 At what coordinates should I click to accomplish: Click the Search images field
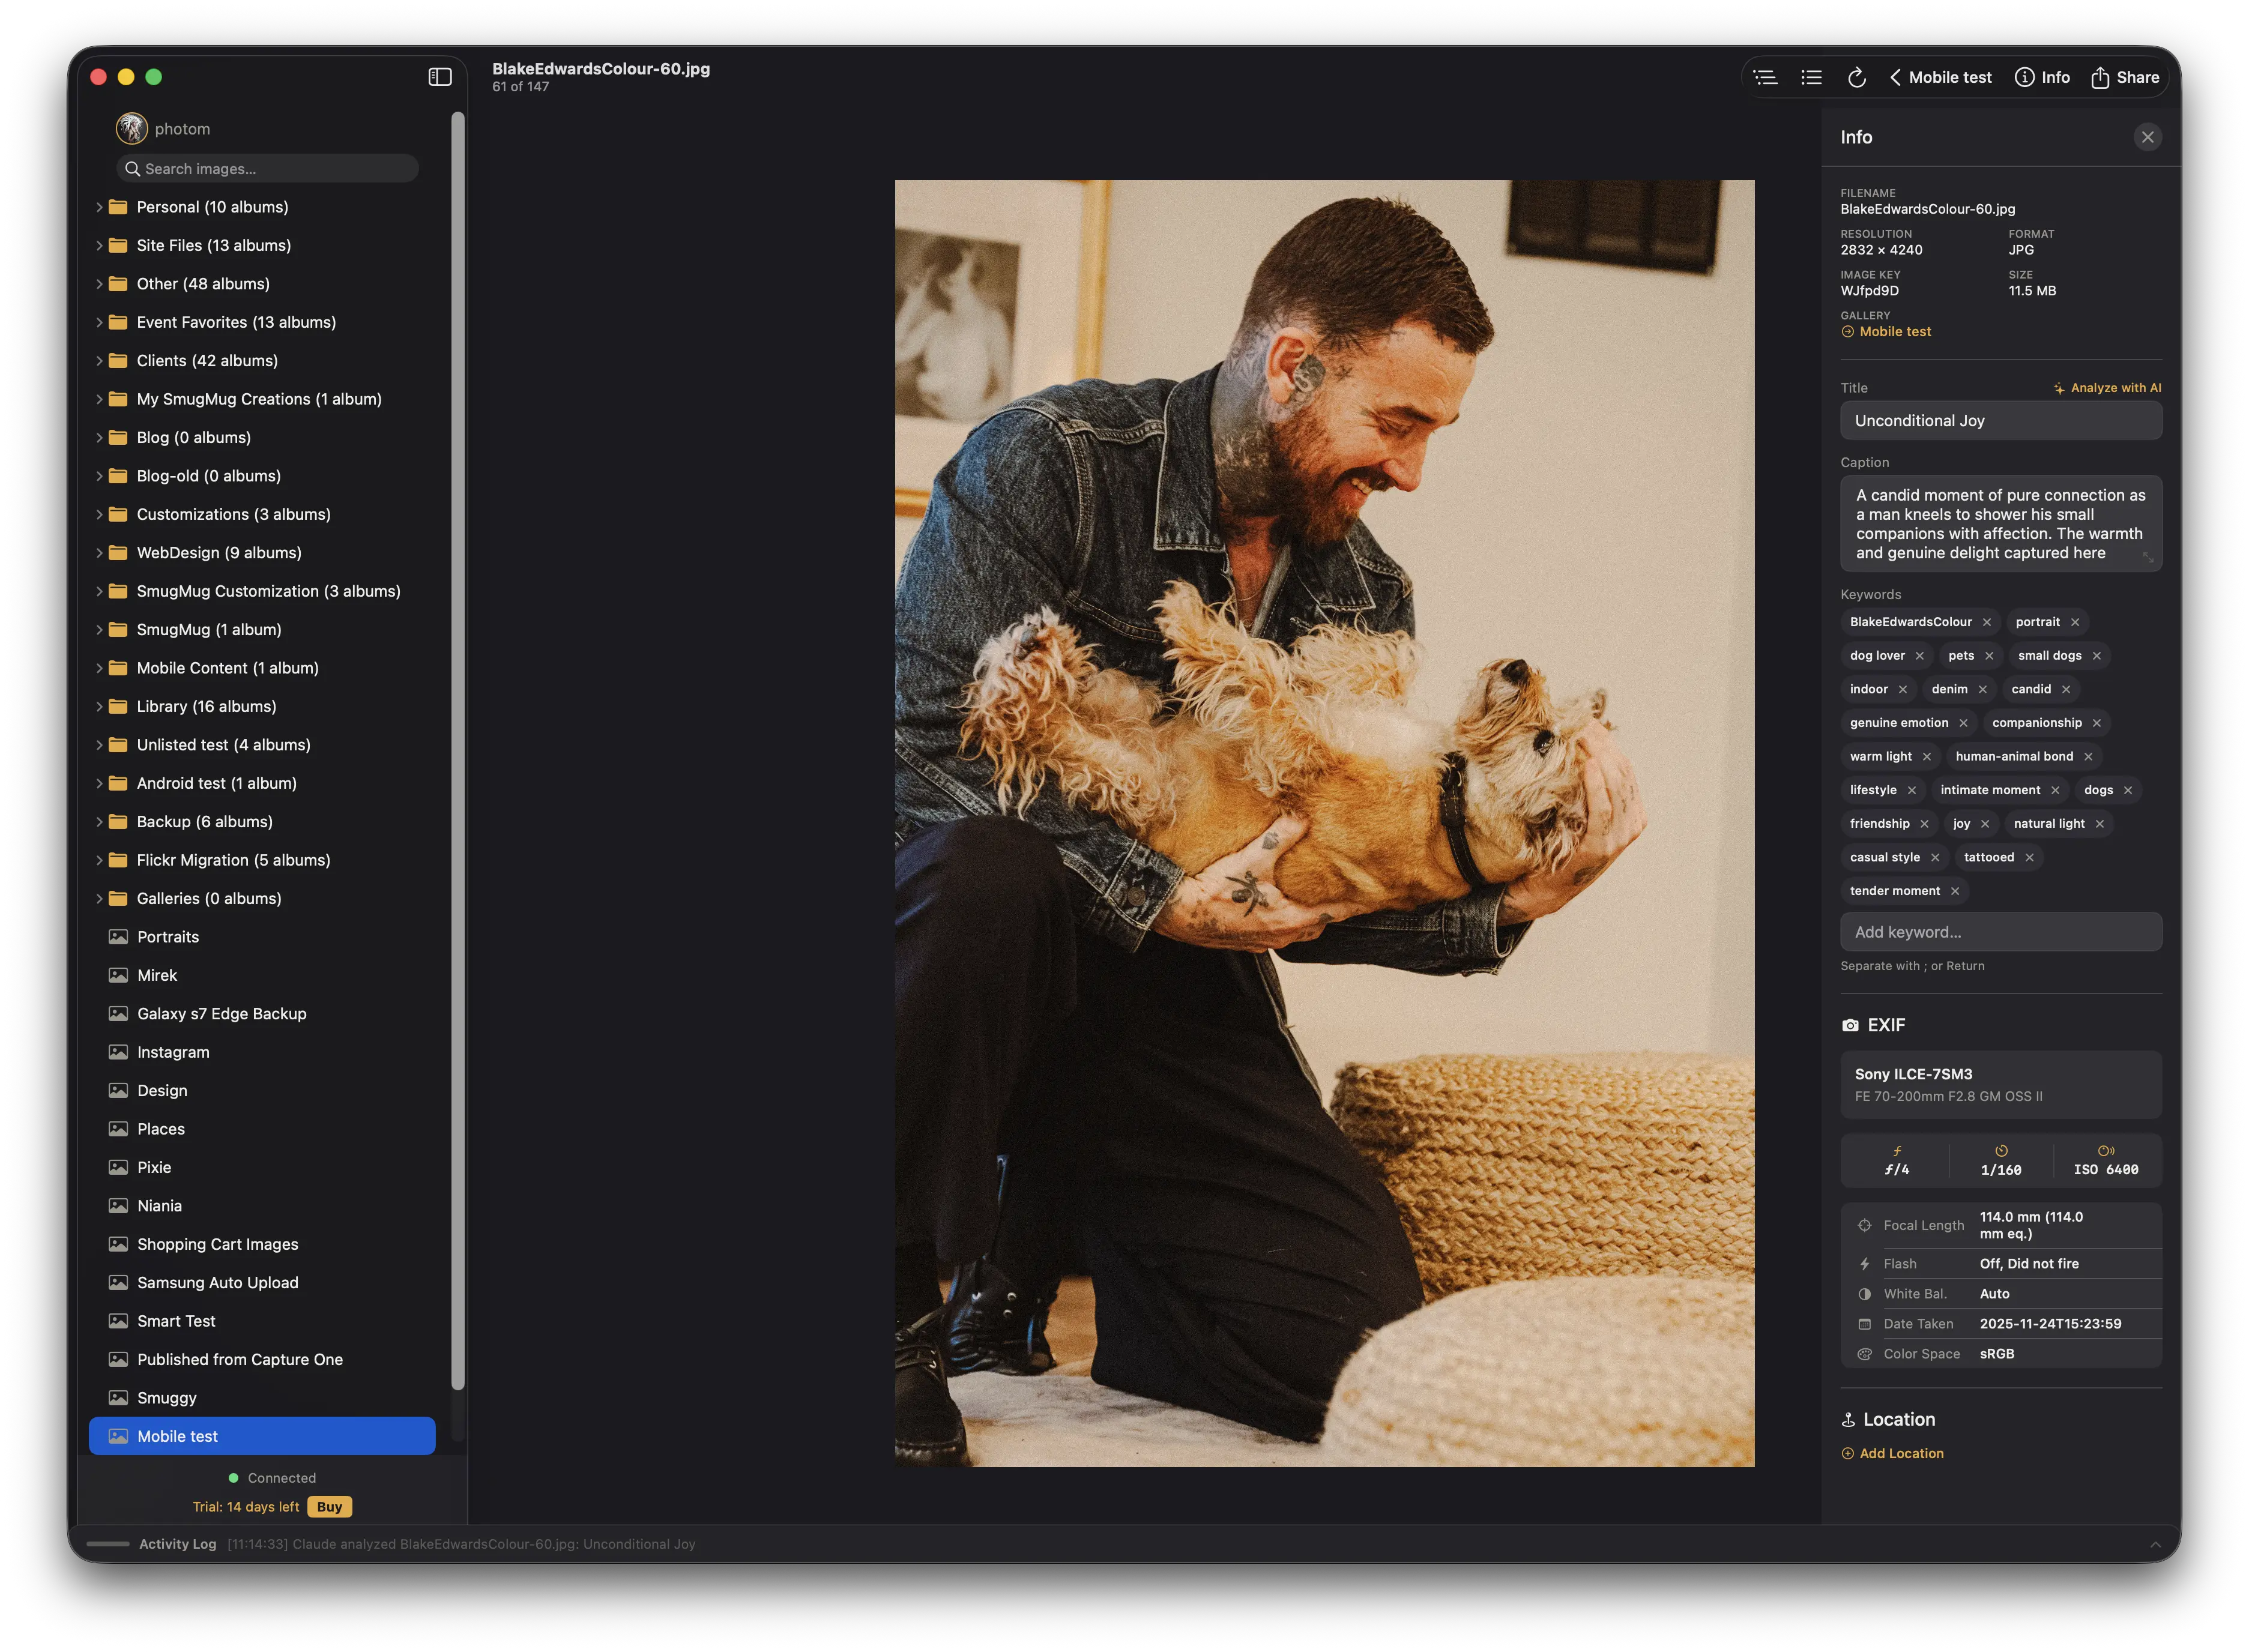pyautogui.click(x=266, y=168)
